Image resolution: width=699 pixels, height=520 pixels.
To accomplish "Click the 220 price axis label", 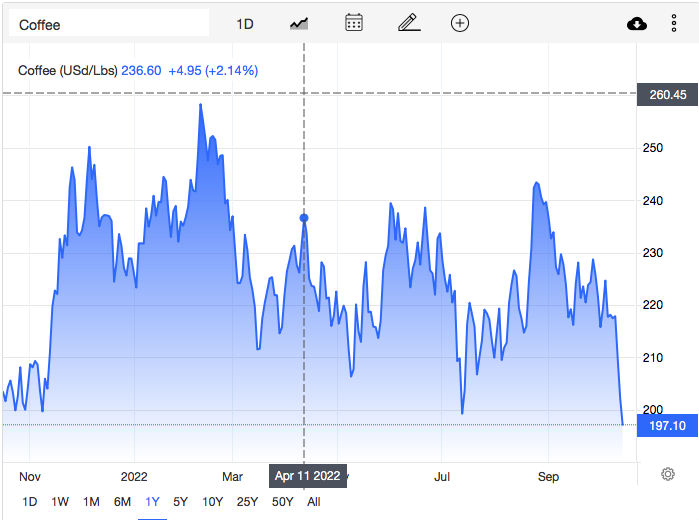I will coord(653,305).
